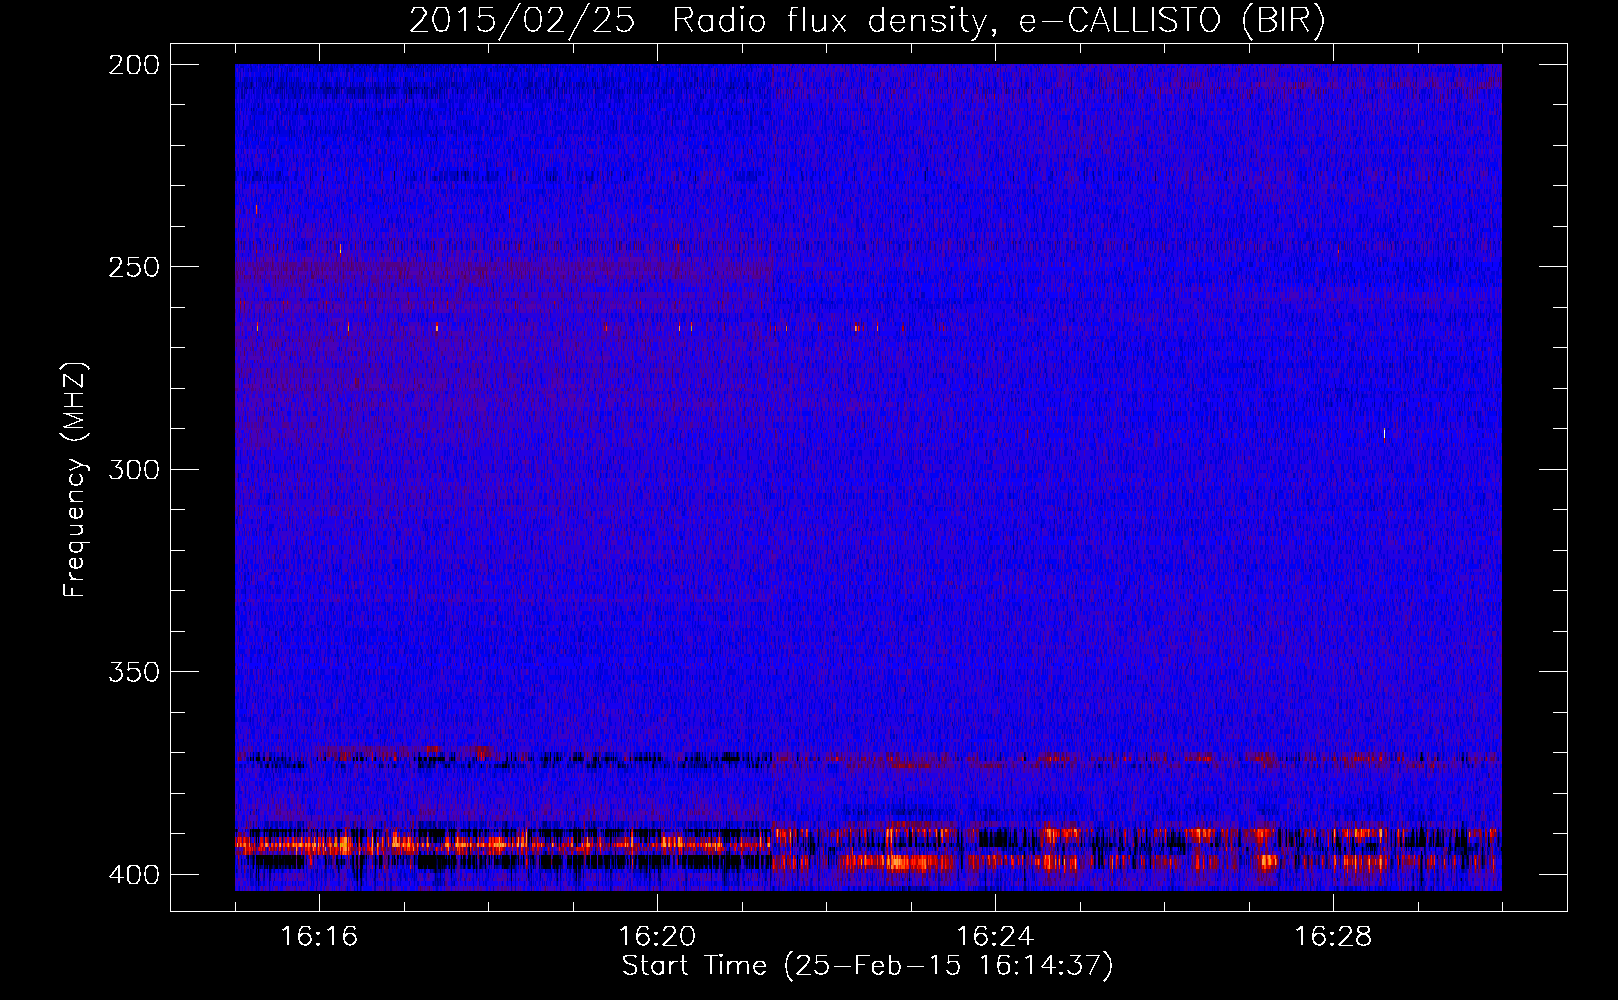Image resolution: width=1618 pixels, height=1000 pixels.
Task: Click the 16:24 time tick label
Action: (995, 936)
